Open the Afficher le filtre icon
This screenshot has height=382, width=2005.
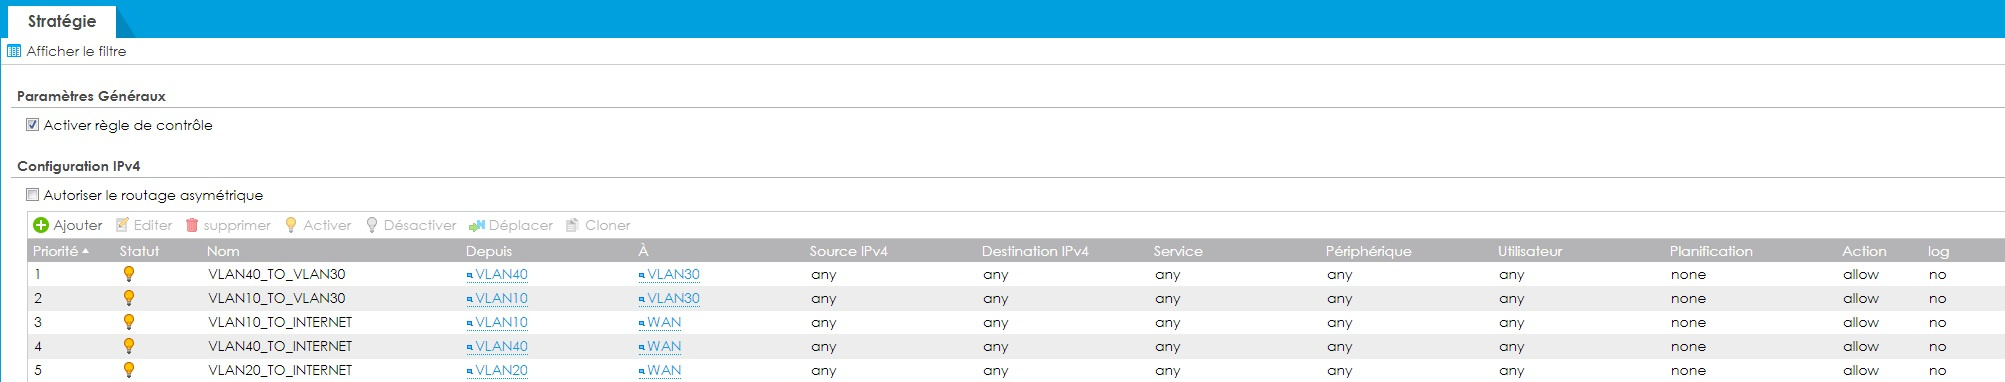[14, 51]
